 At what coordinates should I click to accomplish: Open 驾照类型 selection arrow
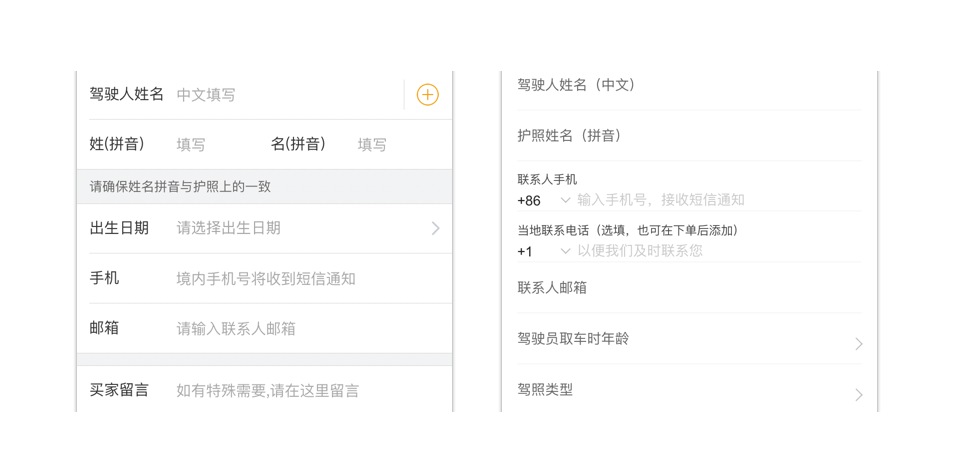(x=858, y=394)
